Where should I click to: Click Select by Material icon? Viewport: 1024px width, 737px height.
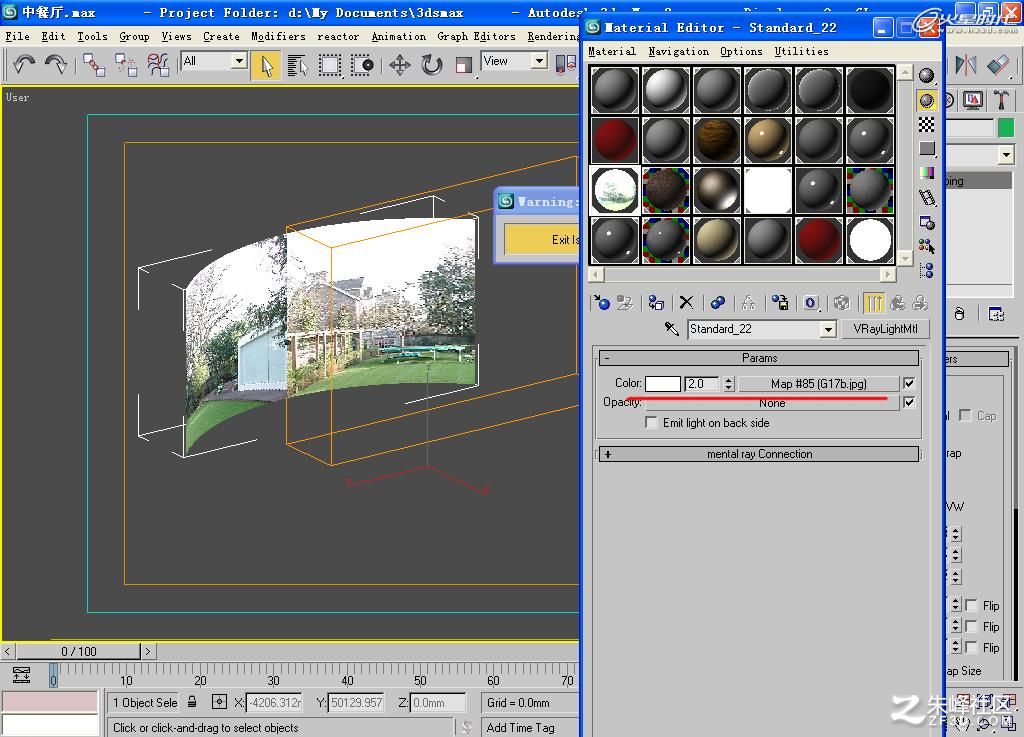click(926, 246)
